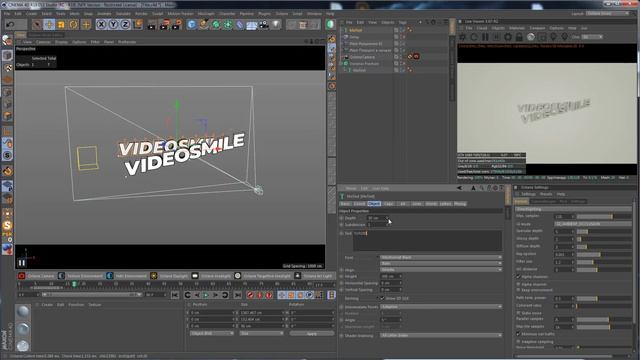The width and height of the screenshot is (640, 360).
Task: Toggle the Minimize net traffic checkbox
Action: point(519,334)
